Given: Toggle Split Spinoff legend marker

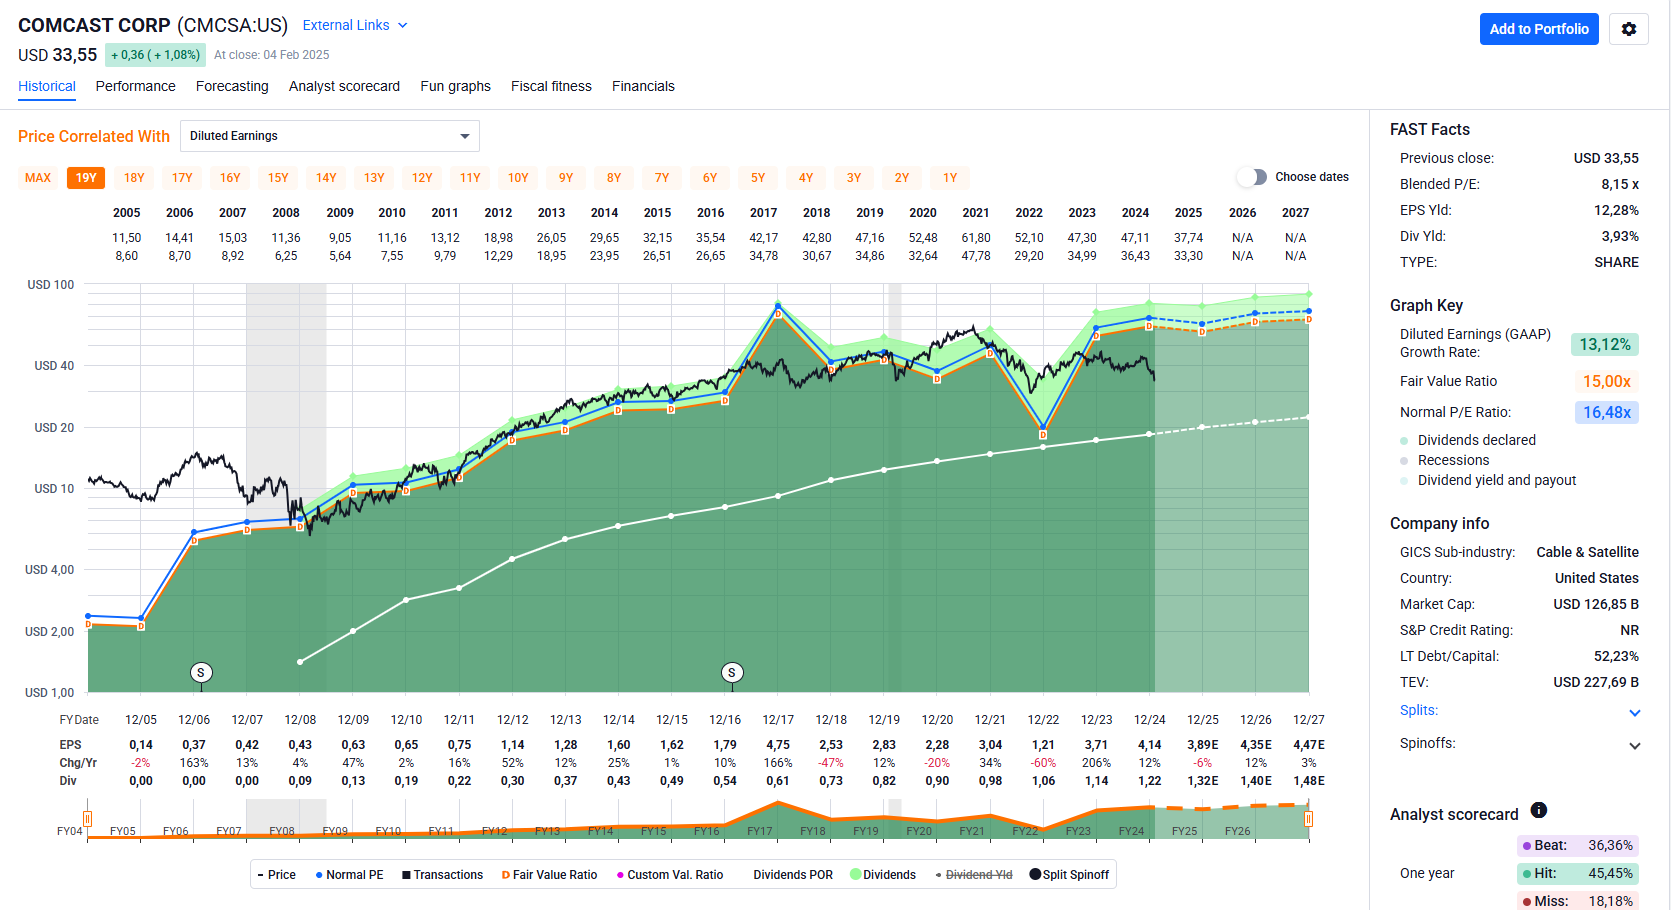Looking at the screenshot, I should tap(1034, 875).
